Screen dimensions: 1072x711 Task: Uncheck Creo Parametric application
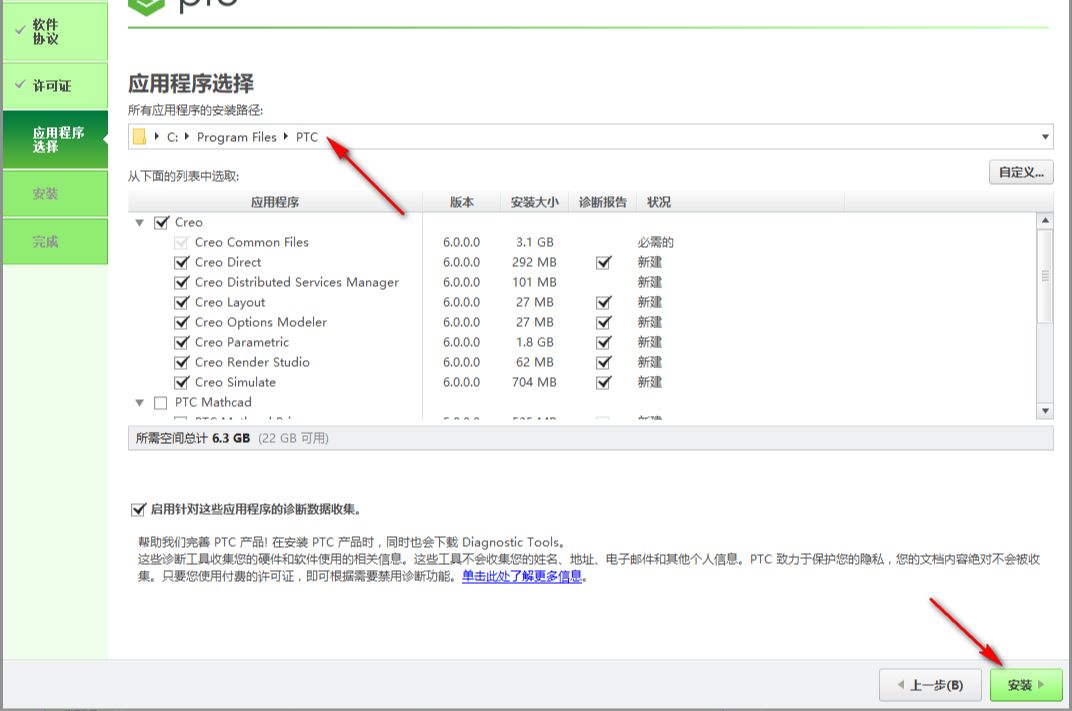pos(181,343)
